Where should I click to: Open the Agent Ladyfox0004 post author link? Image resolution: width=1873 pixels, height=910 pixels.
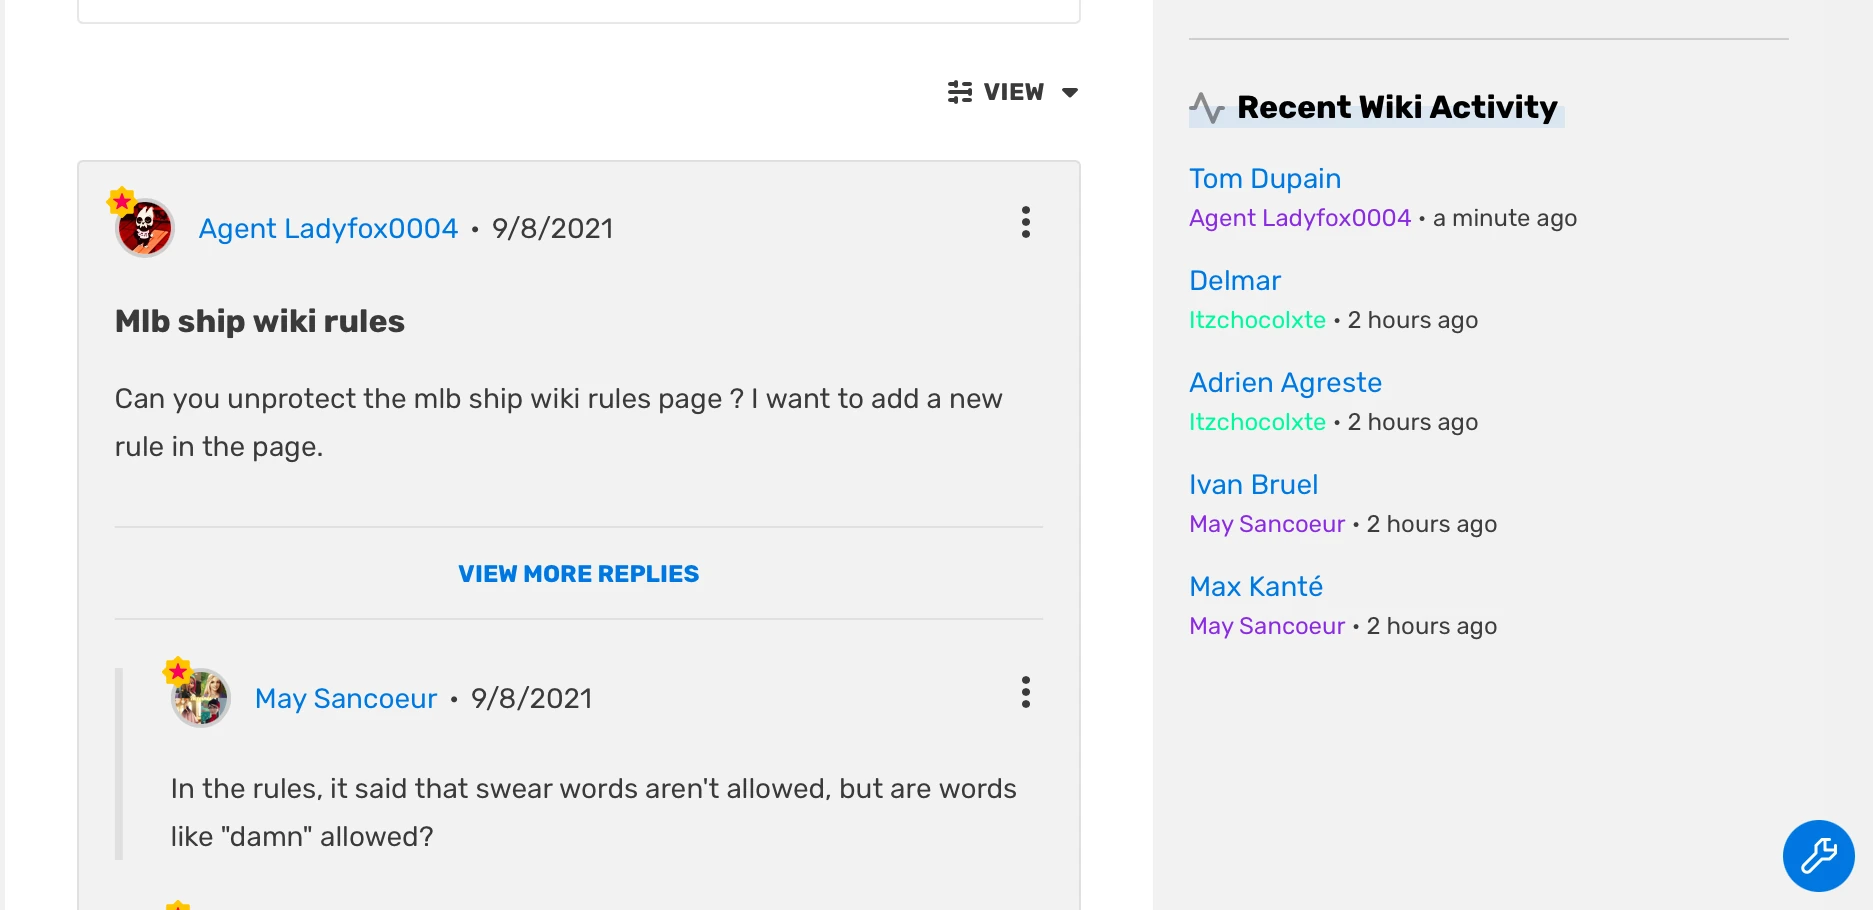tap(328, 229)
